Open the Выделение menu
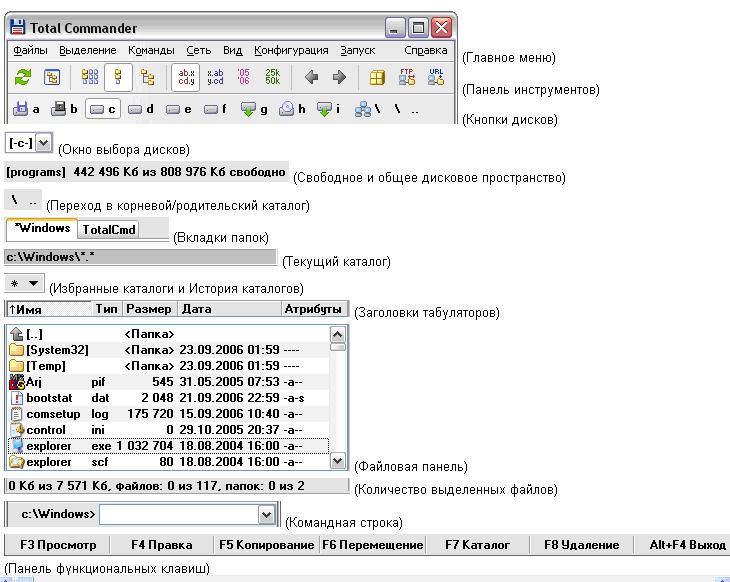 point(88,50)
